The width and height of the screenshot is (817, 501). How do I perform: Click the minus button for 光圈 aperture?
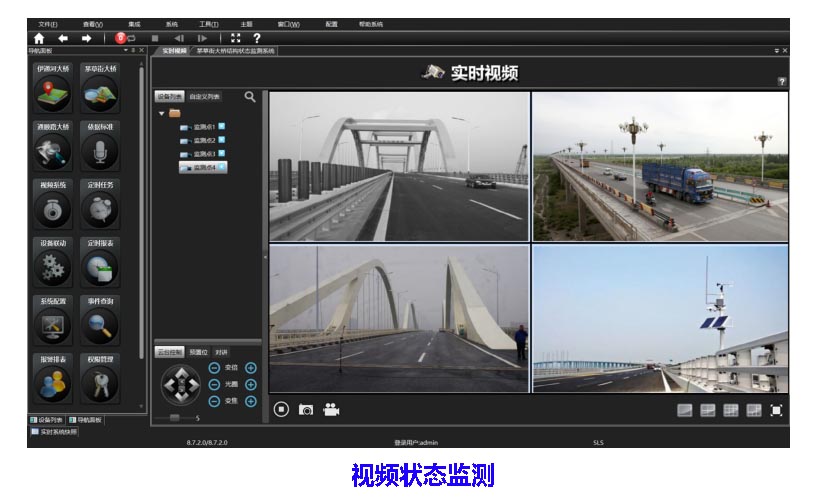click(x=214, y=384)
